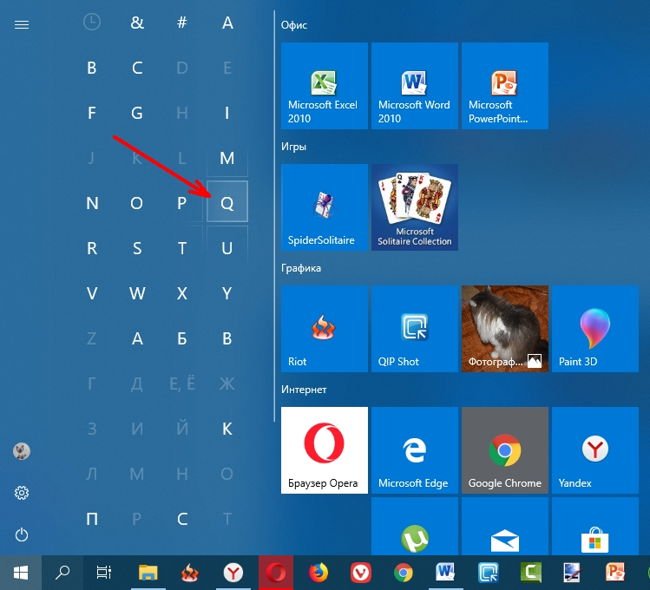Open the Mail envelope tile
This screenshot has width=650, height=590.
(505, 526)
